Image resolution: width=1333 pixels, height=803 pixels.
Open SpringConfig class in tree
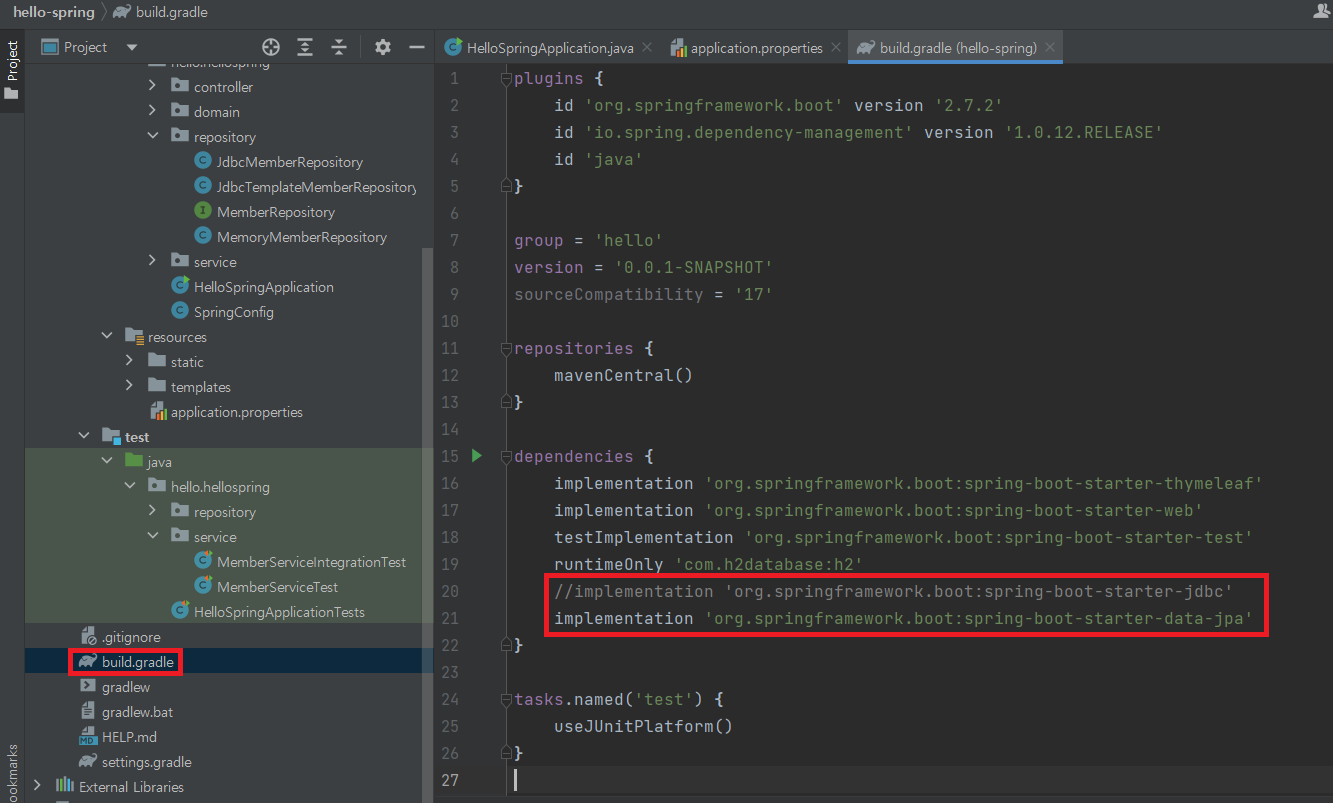234,312
